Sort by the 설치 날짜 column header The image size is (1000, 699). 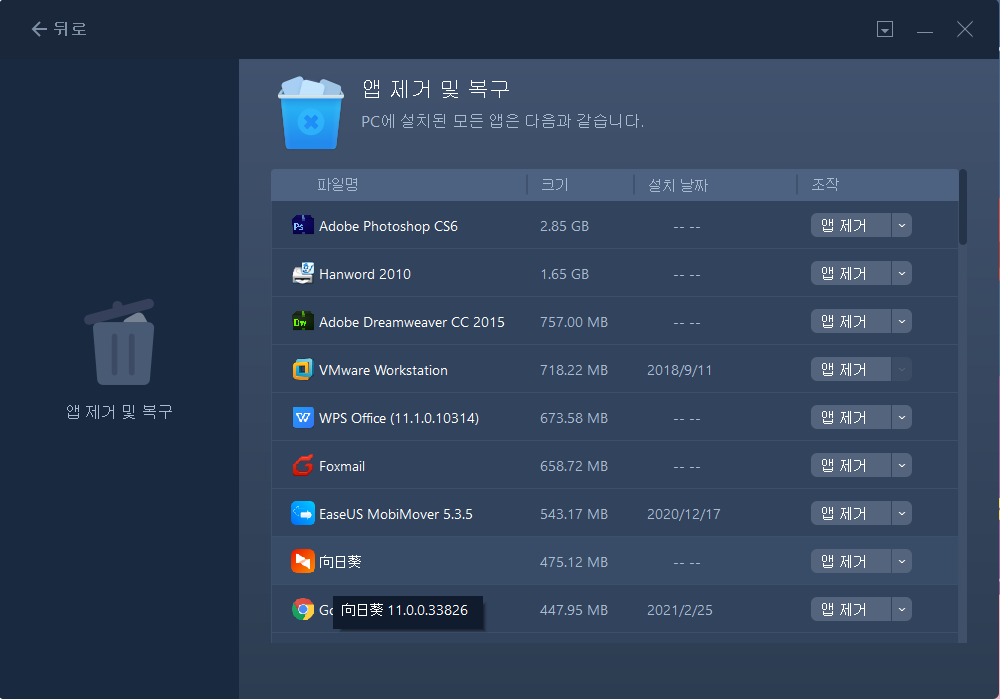[678, 185]
